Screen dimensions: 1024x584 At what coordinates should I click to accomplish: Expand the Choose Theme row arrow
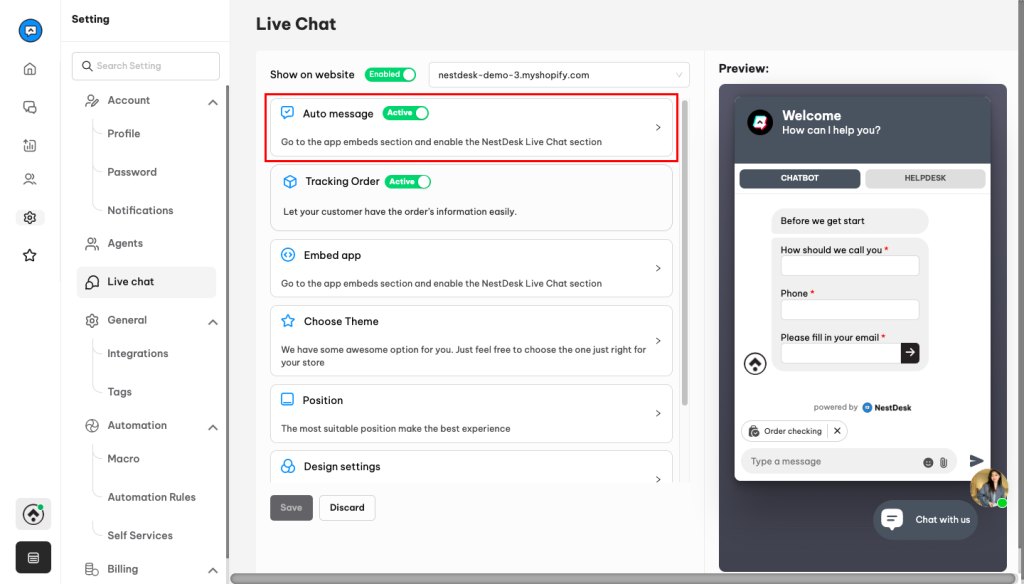[658, 340]
